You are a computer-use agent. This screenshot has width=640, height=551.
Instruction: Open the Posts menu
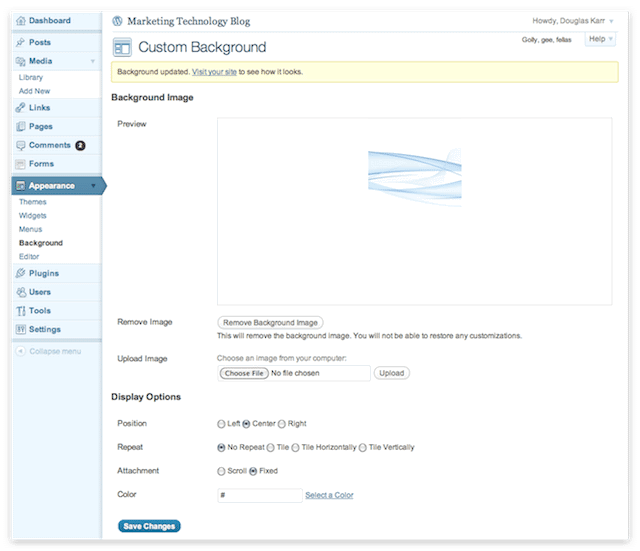click(x=40, y=42)
